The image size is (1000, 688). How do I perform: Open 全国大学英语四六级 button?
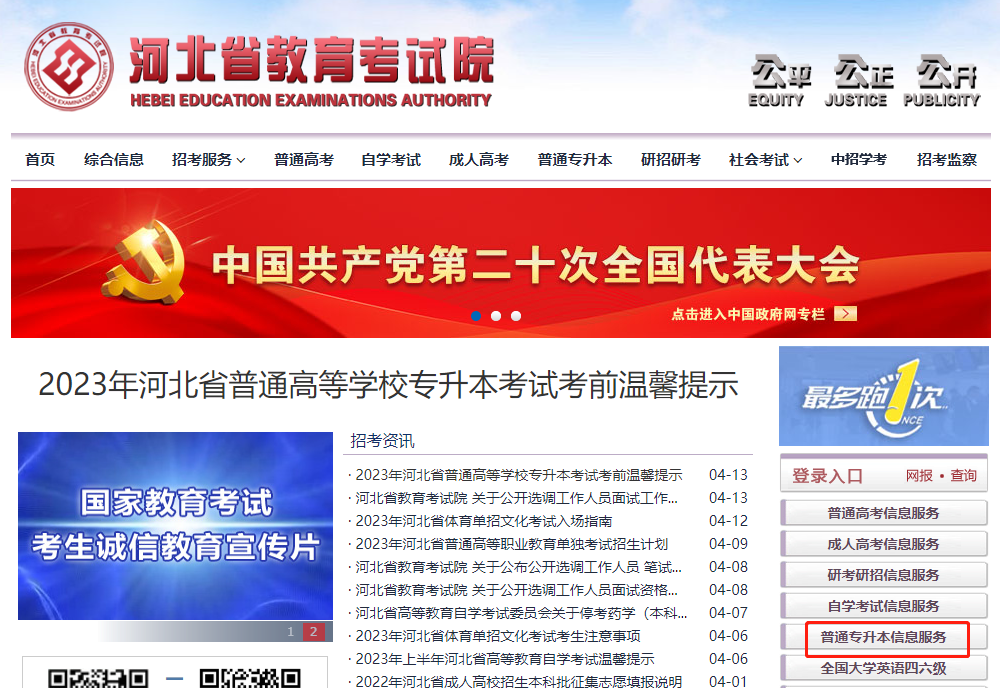pos(883,668)
